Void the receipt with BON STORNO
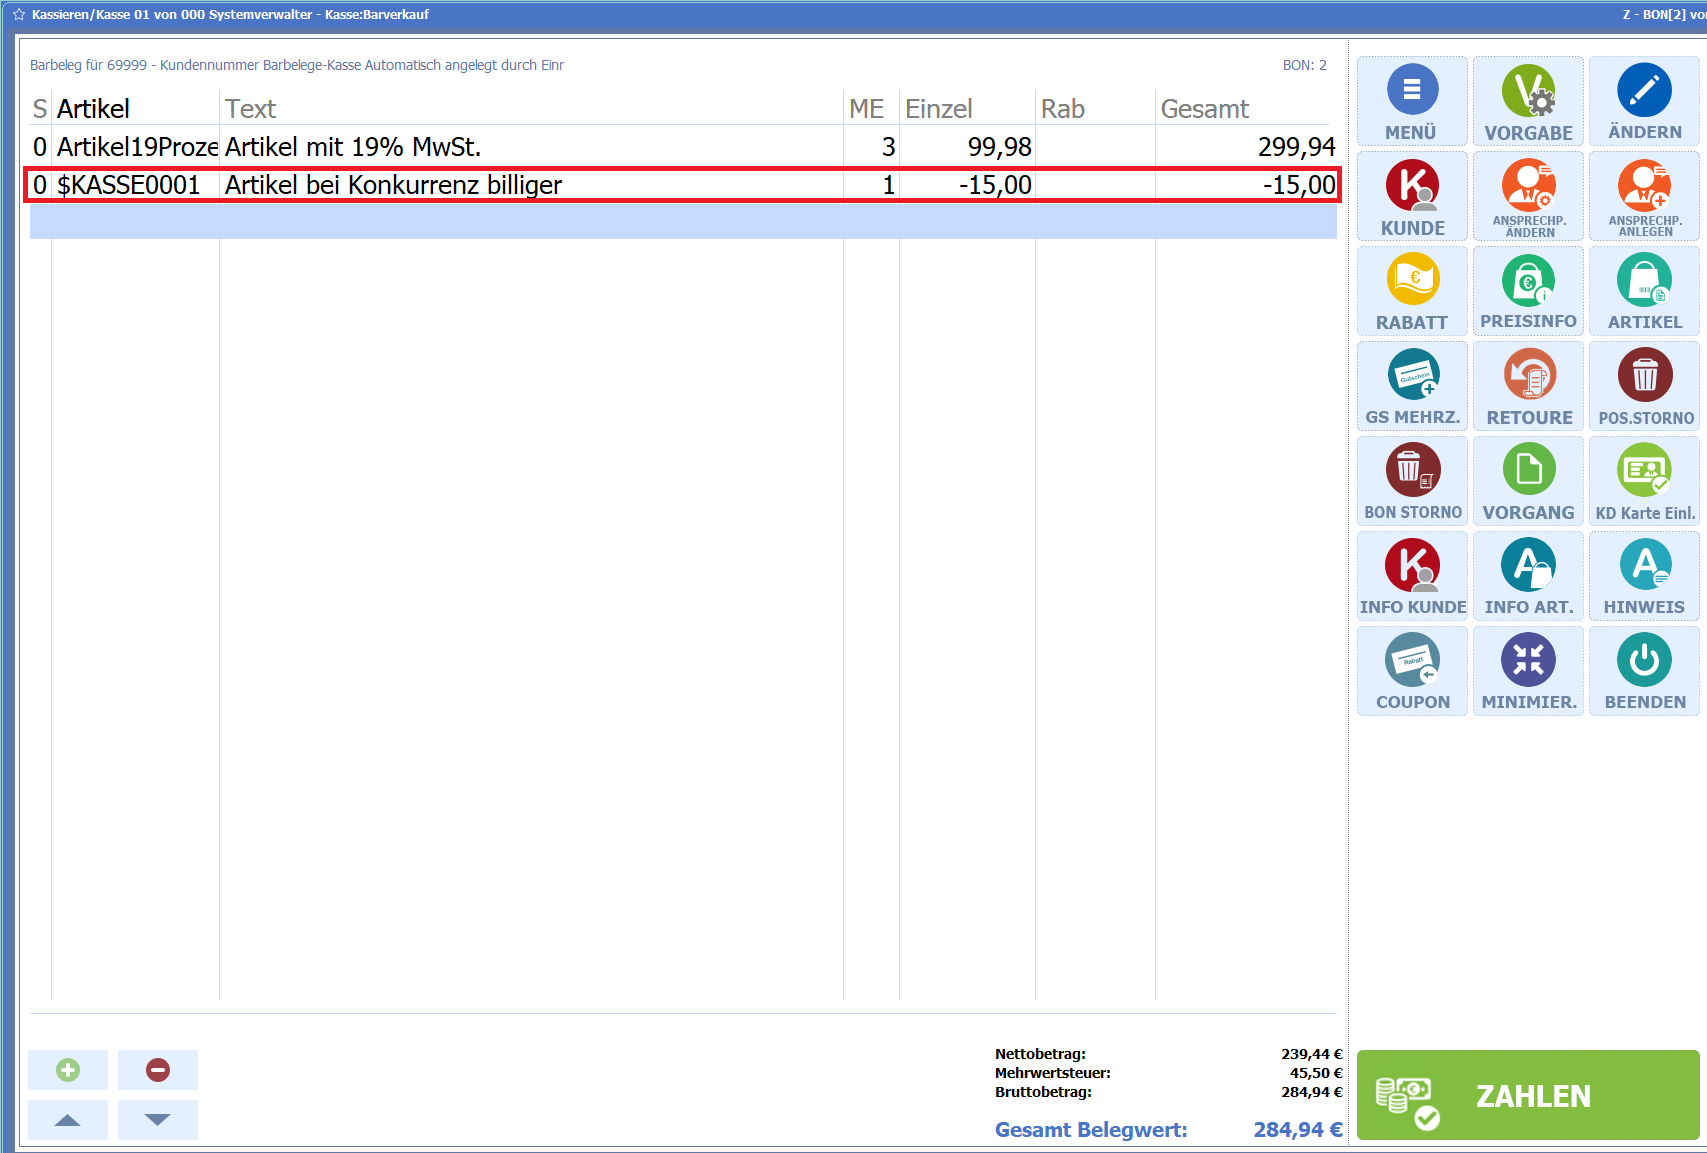The height and width of the screenshot is (1153, 1707). (x=1412, y=481)
